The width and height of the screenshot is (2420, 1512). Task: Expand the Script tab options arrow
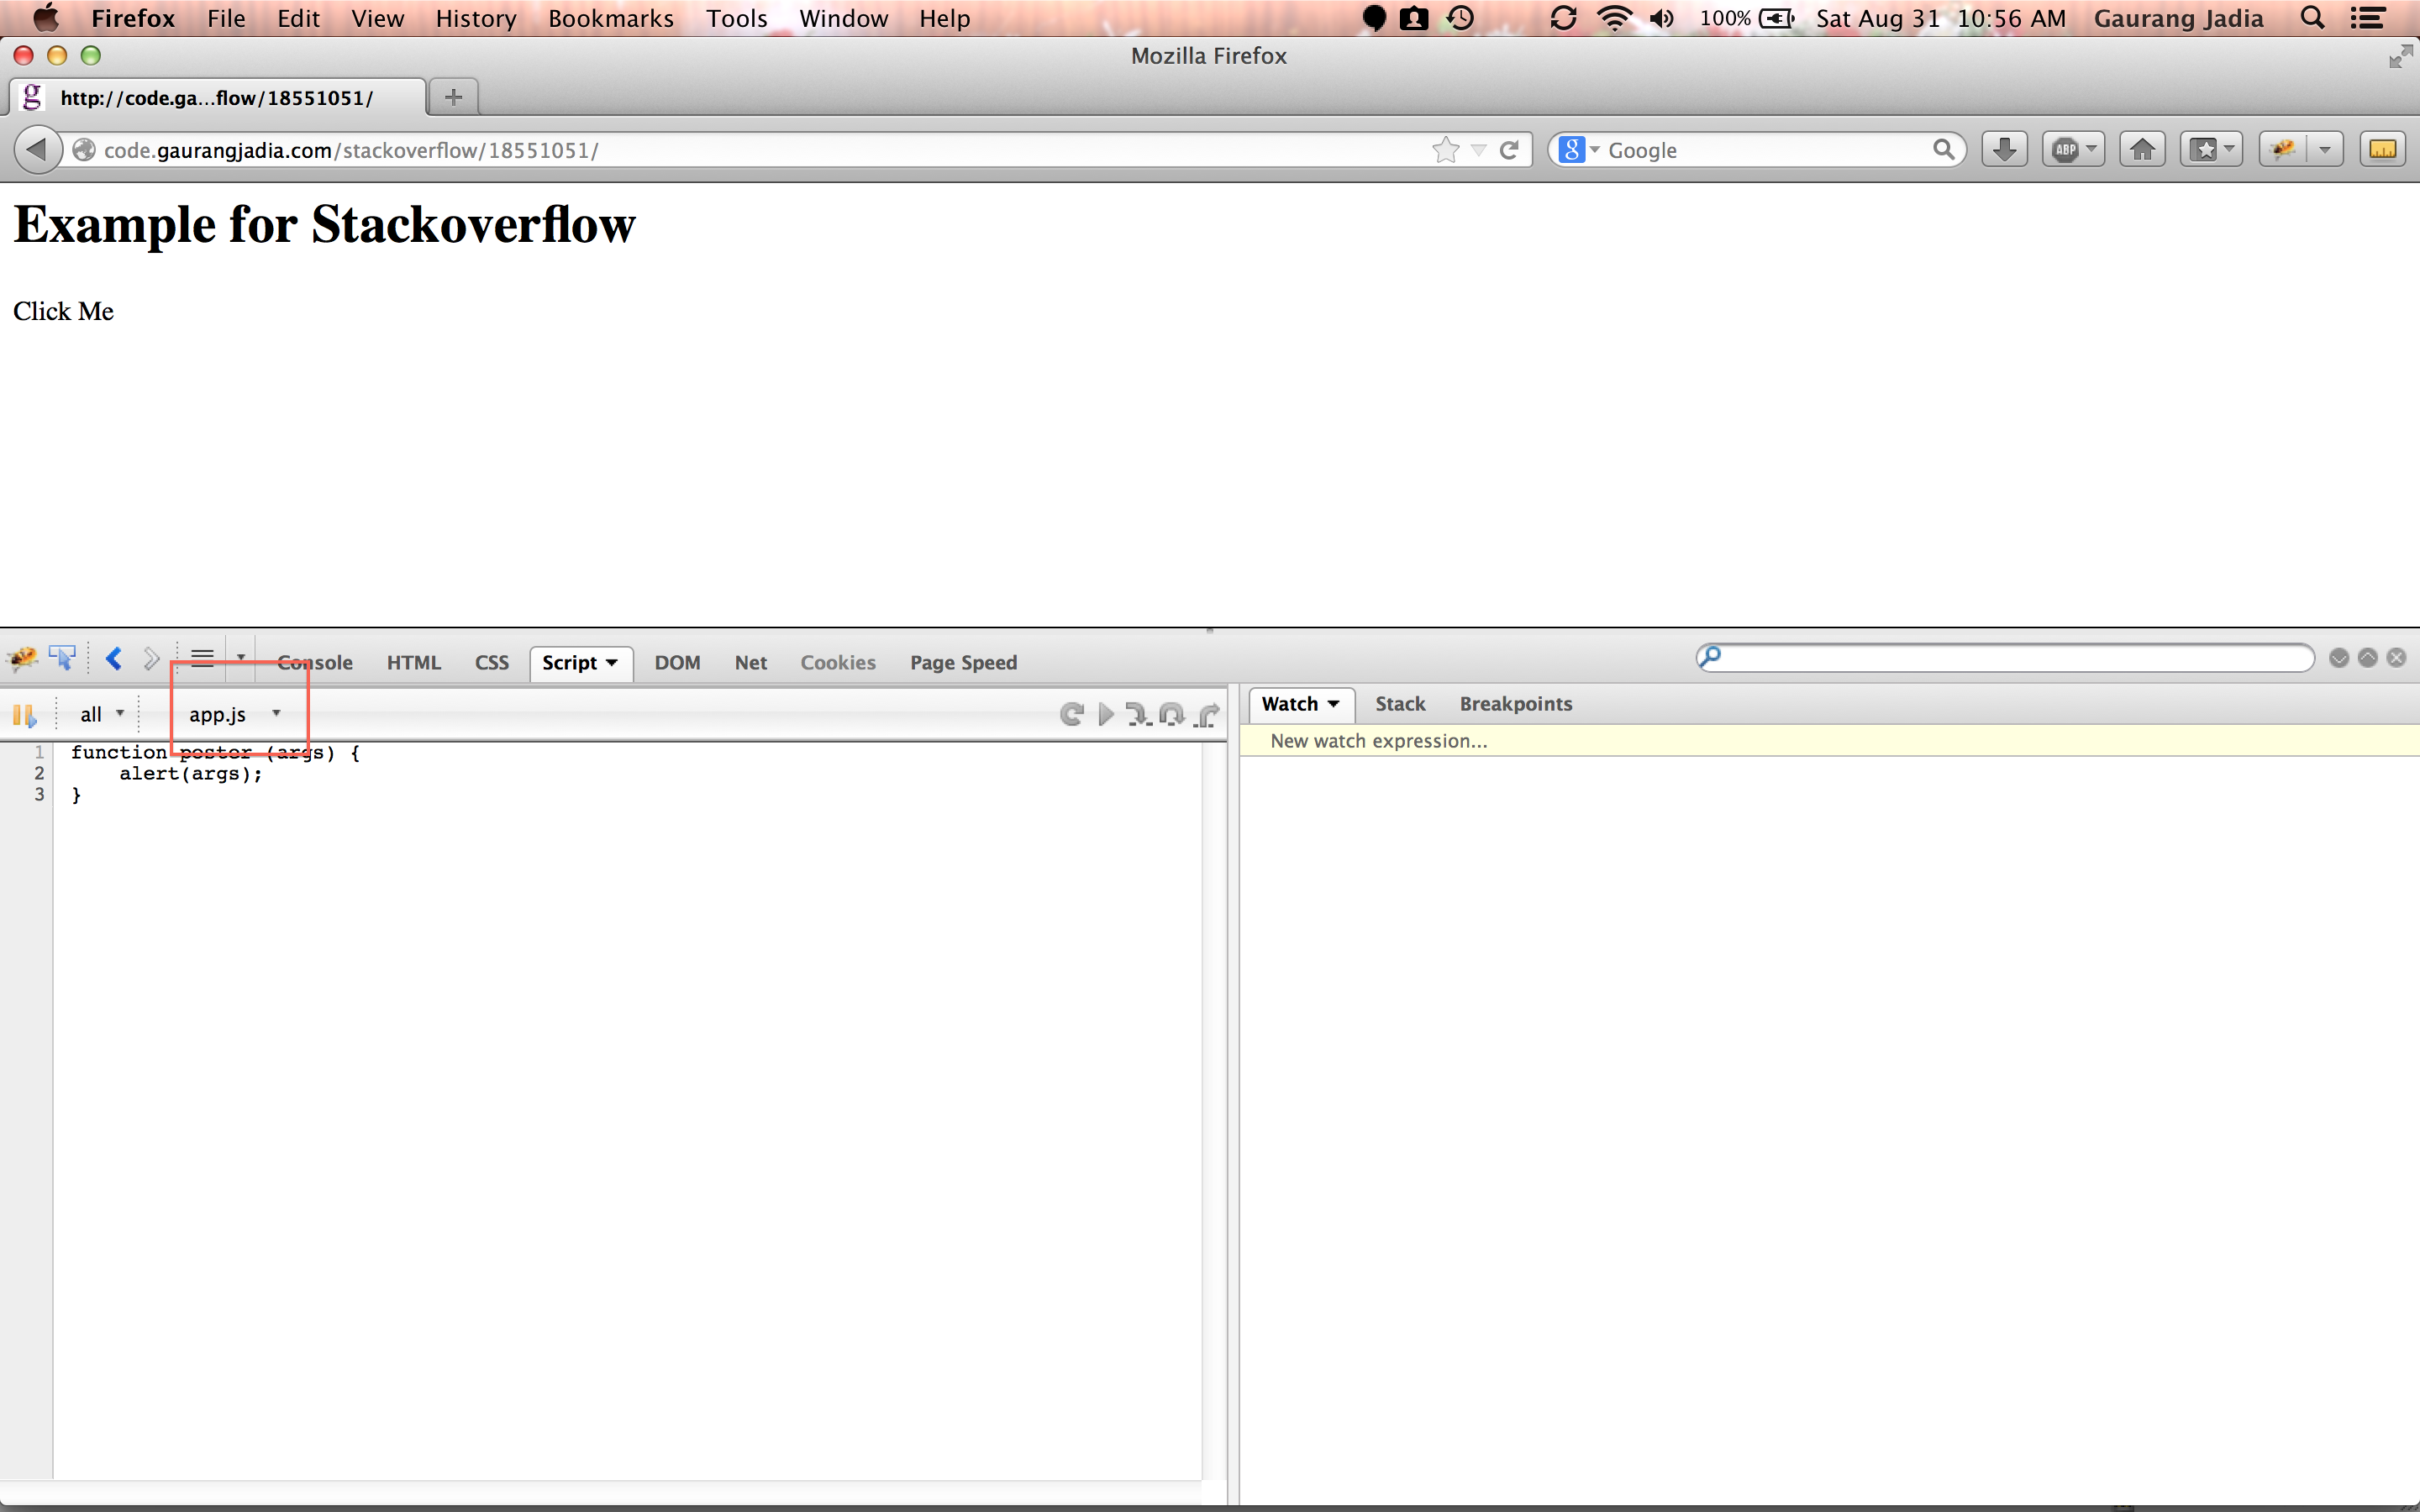(612, 662)
